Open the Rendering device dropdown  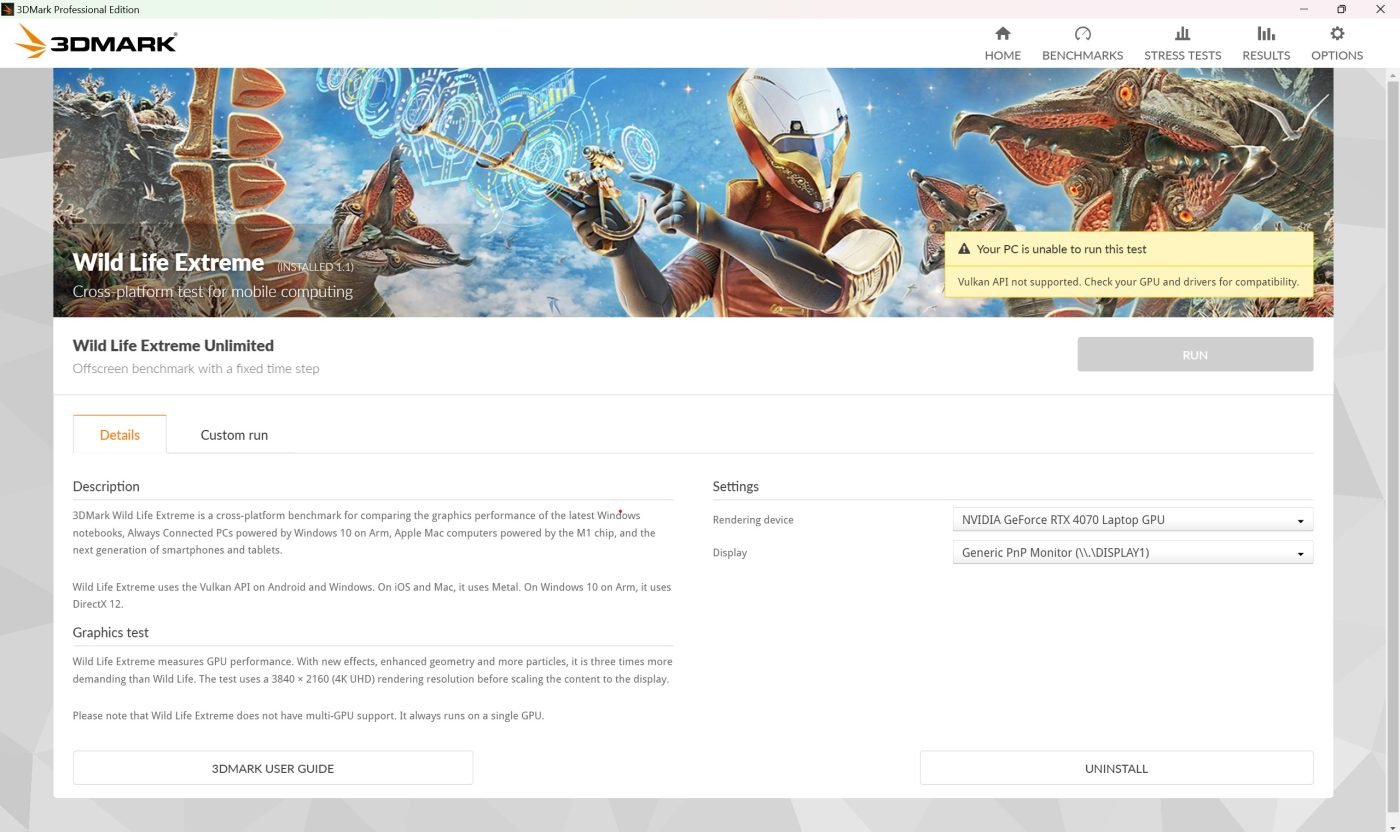point(1132,520)
